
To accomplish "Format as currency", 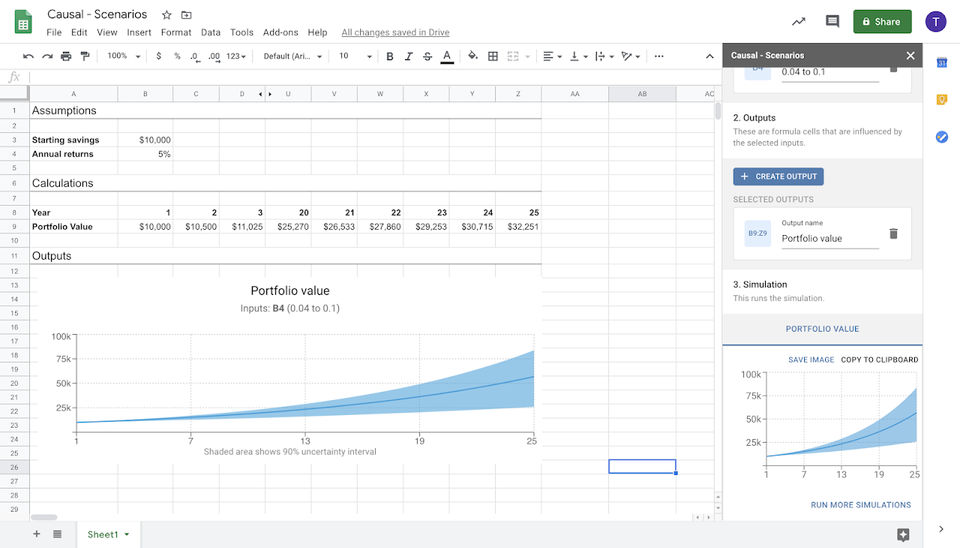I will tap(159, 56).
